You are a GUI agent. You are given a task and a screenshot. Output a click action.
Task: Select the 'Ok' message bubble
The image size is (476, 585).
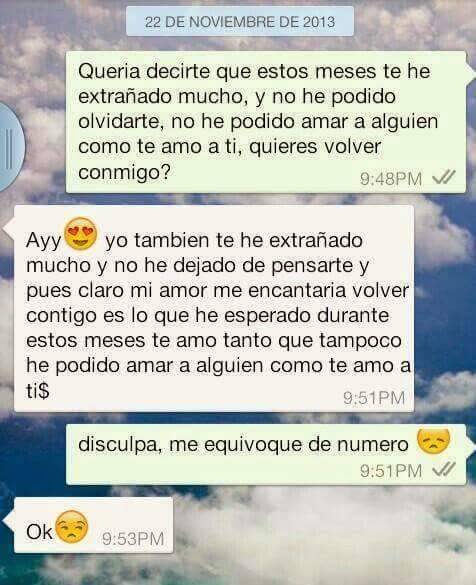[94, 525]
